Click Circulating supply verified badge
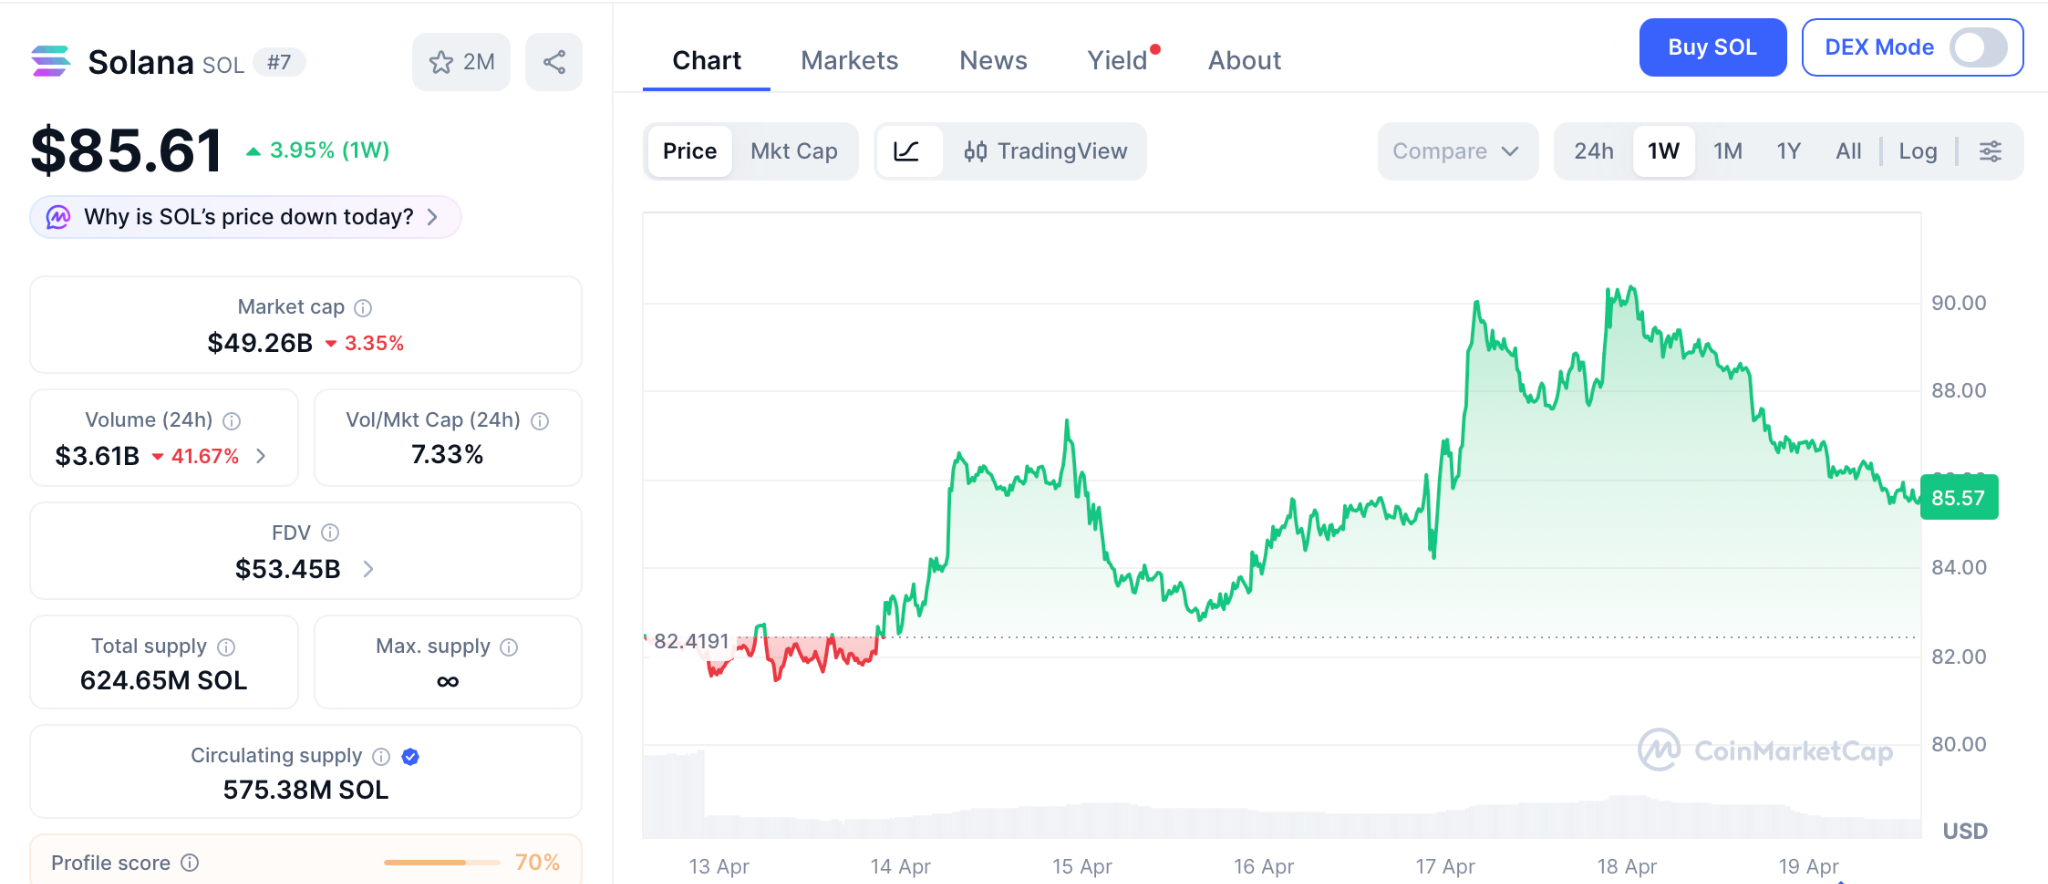 [x=410, y=757]
